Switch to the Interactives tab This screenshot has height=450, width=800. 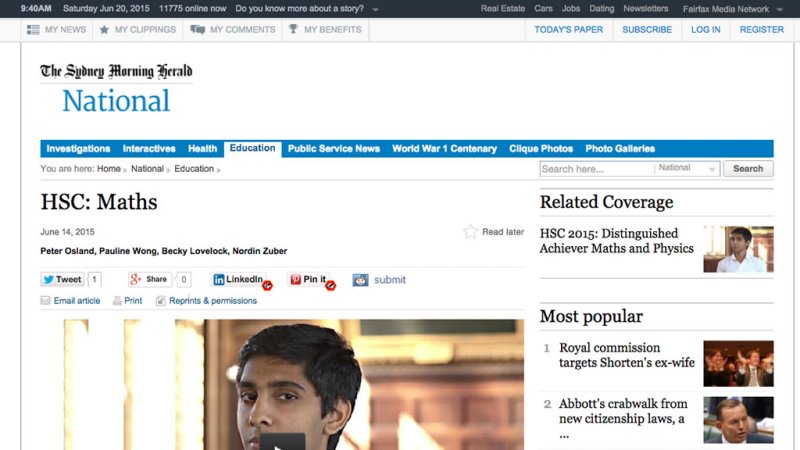(149, 148)
